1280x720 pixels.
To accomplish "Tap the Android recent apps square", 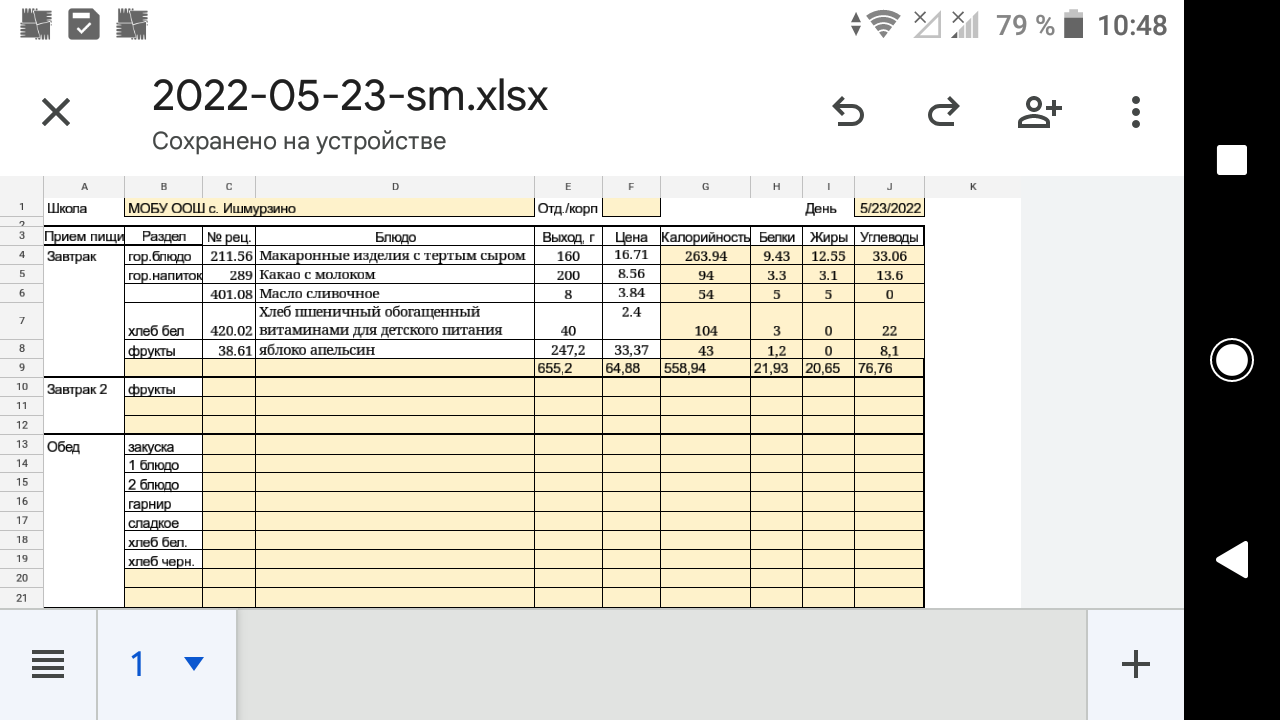I will (x=1231, y=160).
